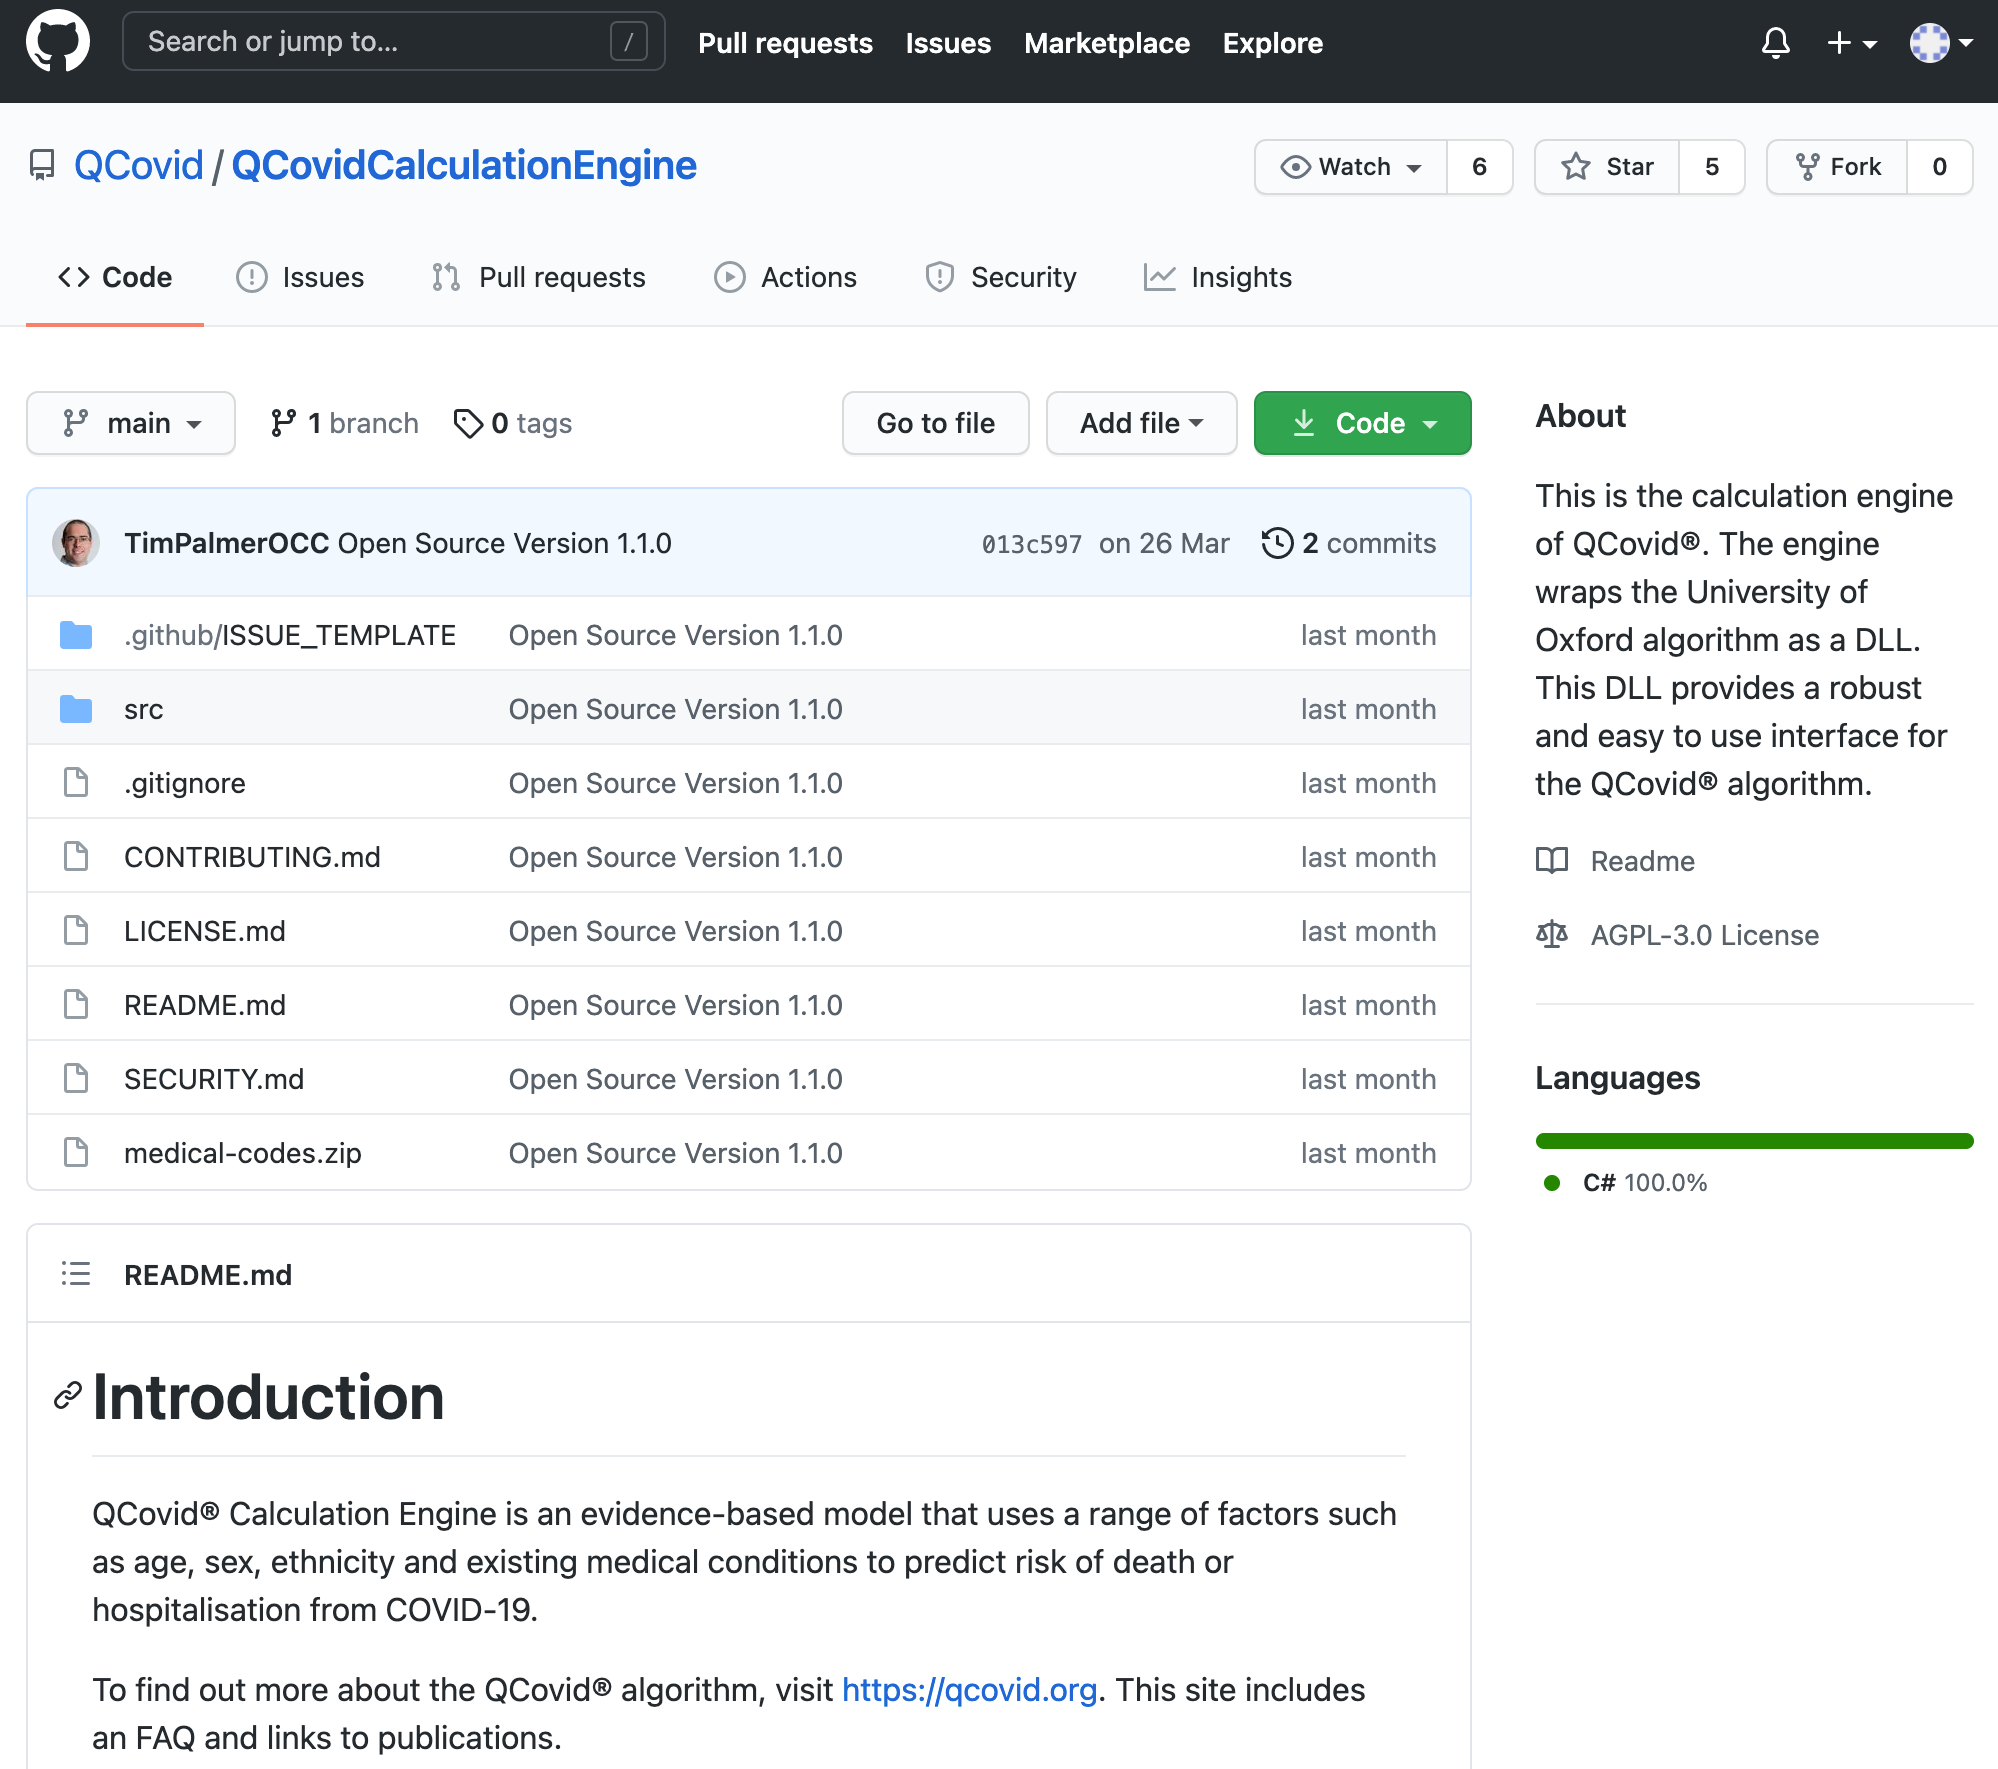Open the QCovidCalculationEngine repository link
The height and width of the screenshot is (1769, 1998).
pos(464,166)
